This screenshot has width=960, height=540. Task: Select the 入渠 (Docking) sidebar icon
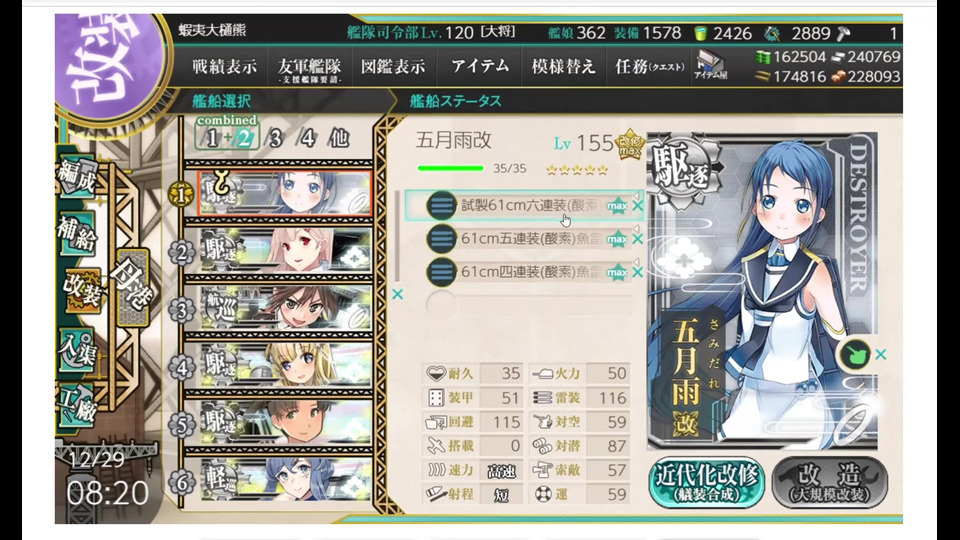[x=78, y=350]
